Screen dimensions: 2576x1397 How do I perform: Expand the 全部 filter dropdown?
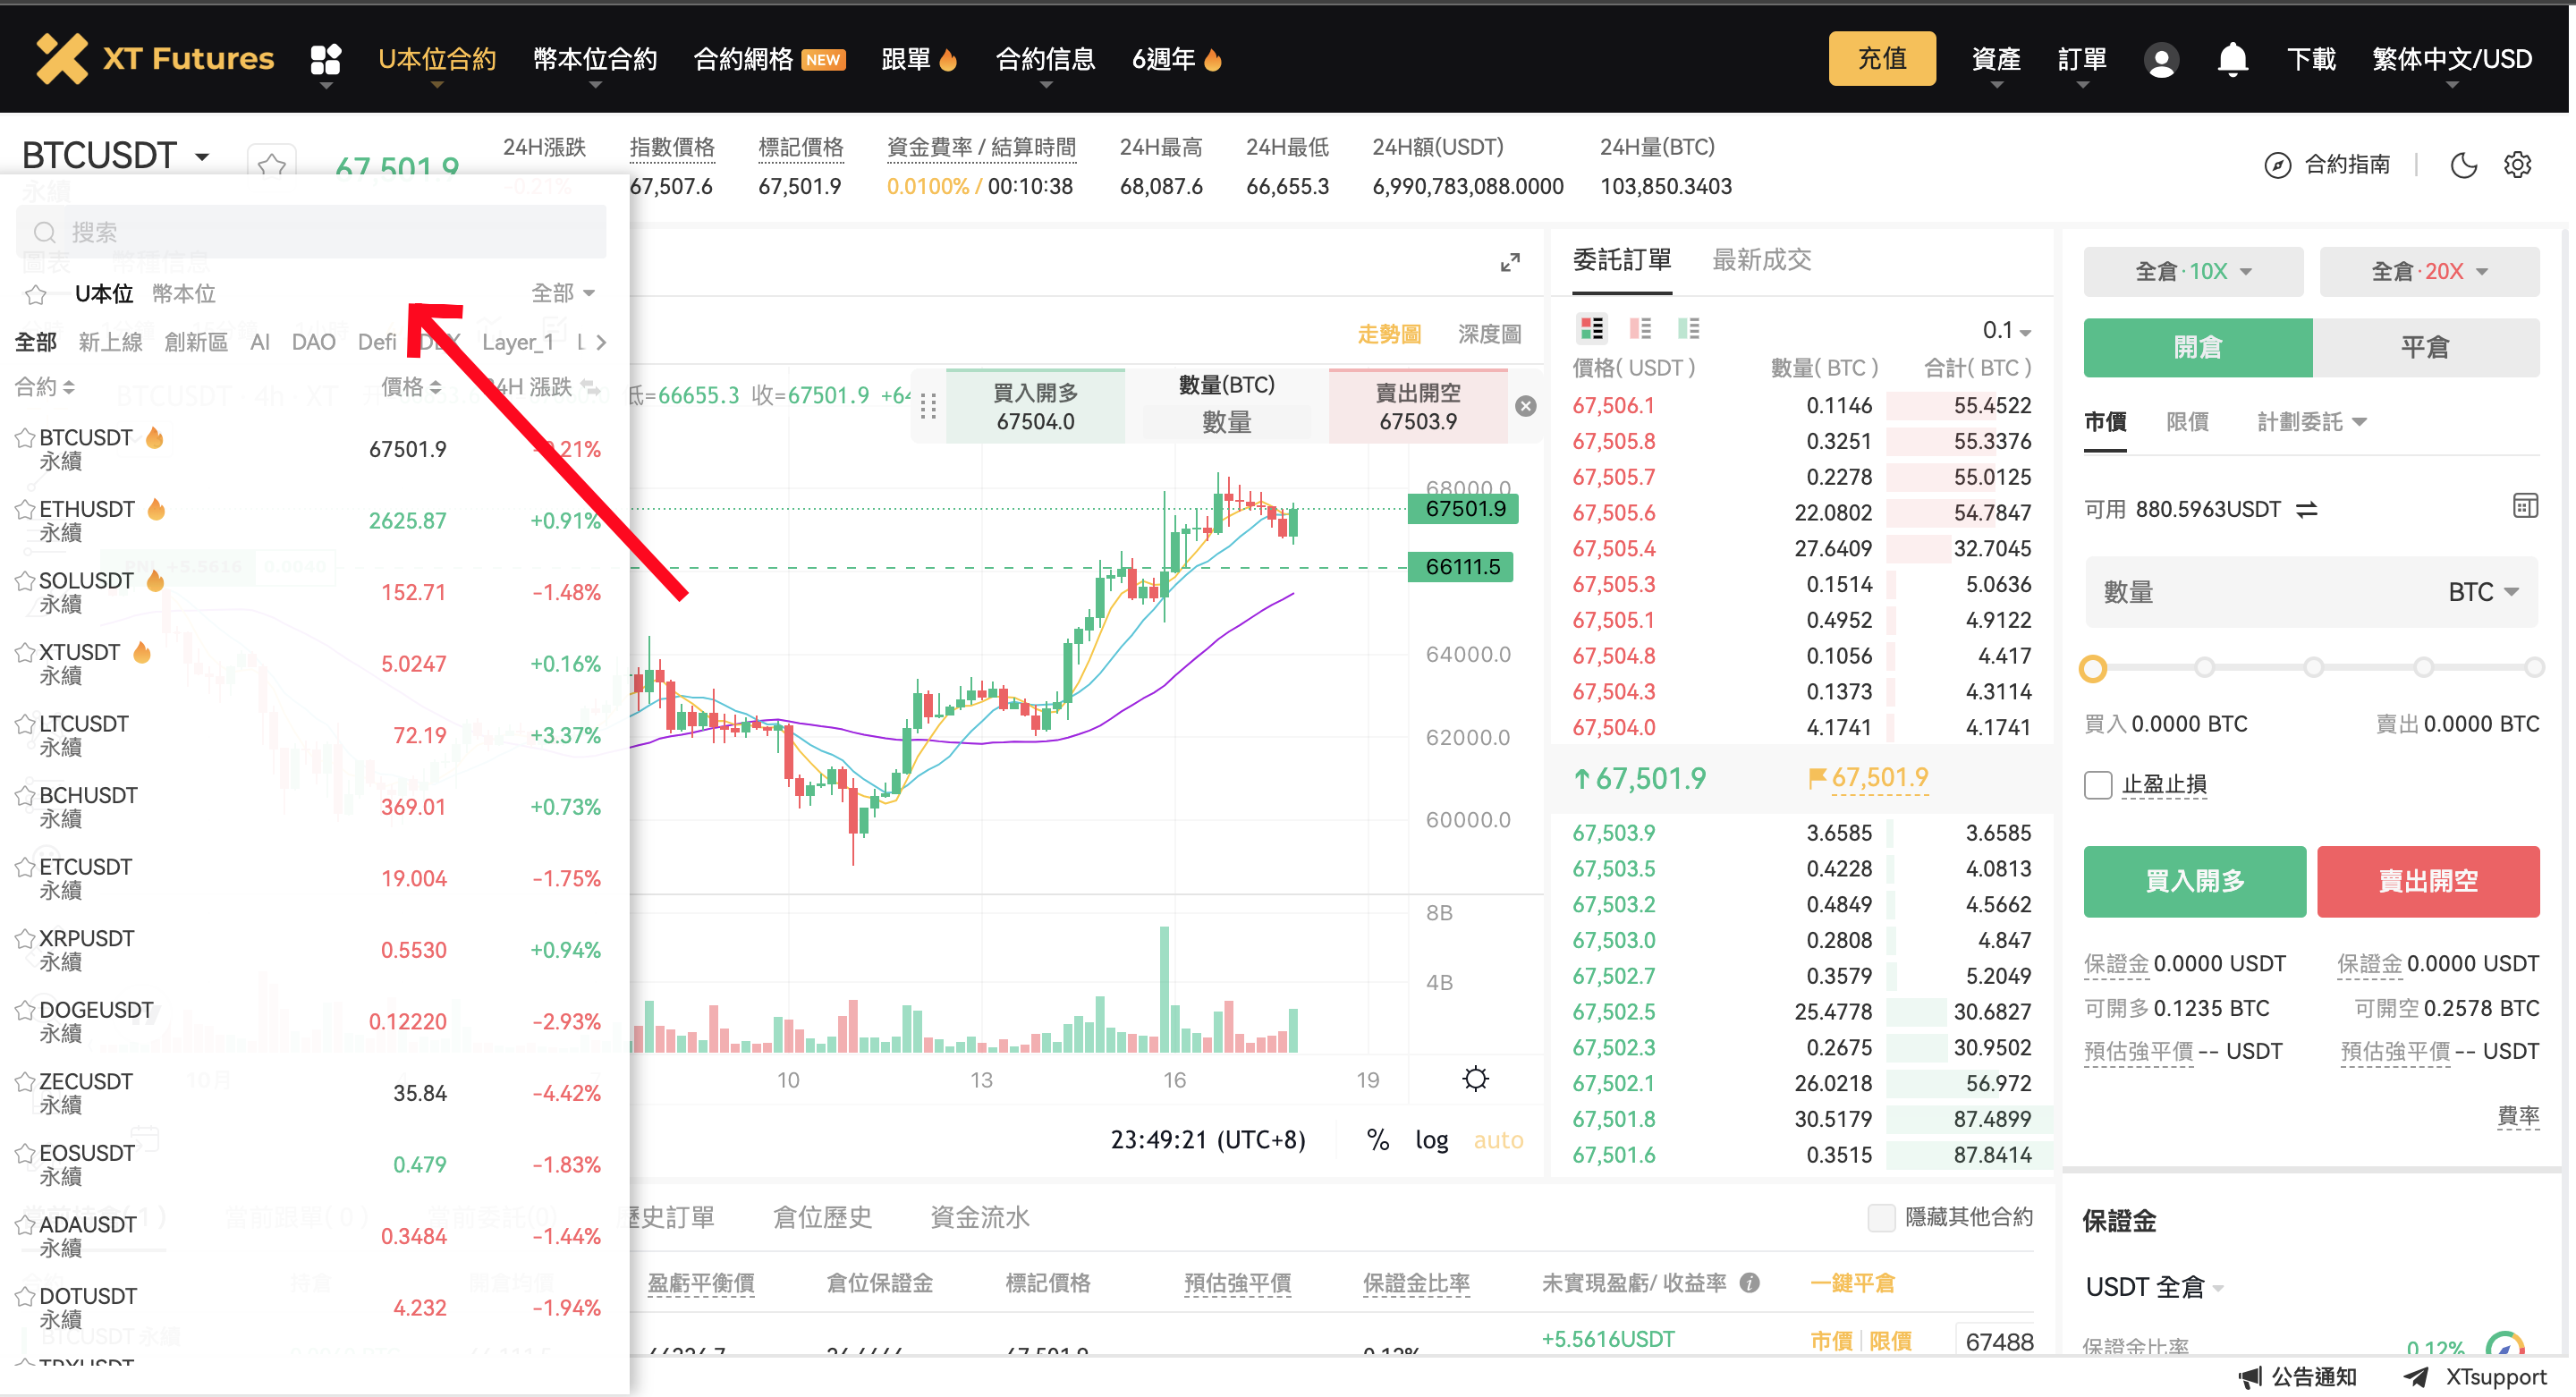pyautogui.click(x=563, y=292)
